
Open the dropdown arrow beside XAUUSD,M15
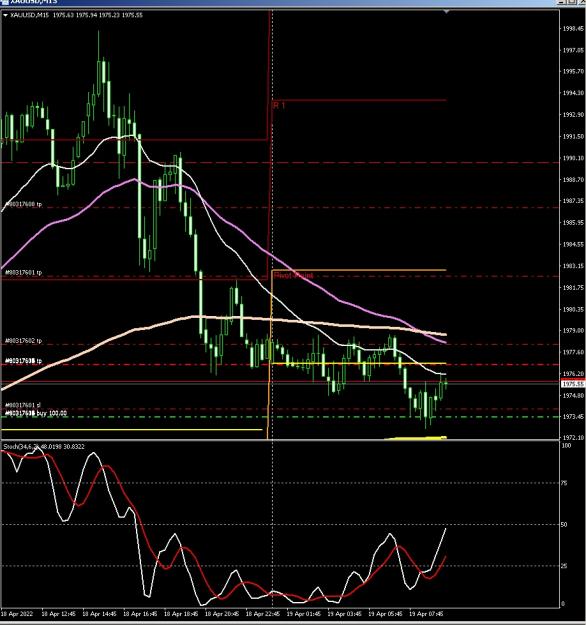[x=6, y=15]
